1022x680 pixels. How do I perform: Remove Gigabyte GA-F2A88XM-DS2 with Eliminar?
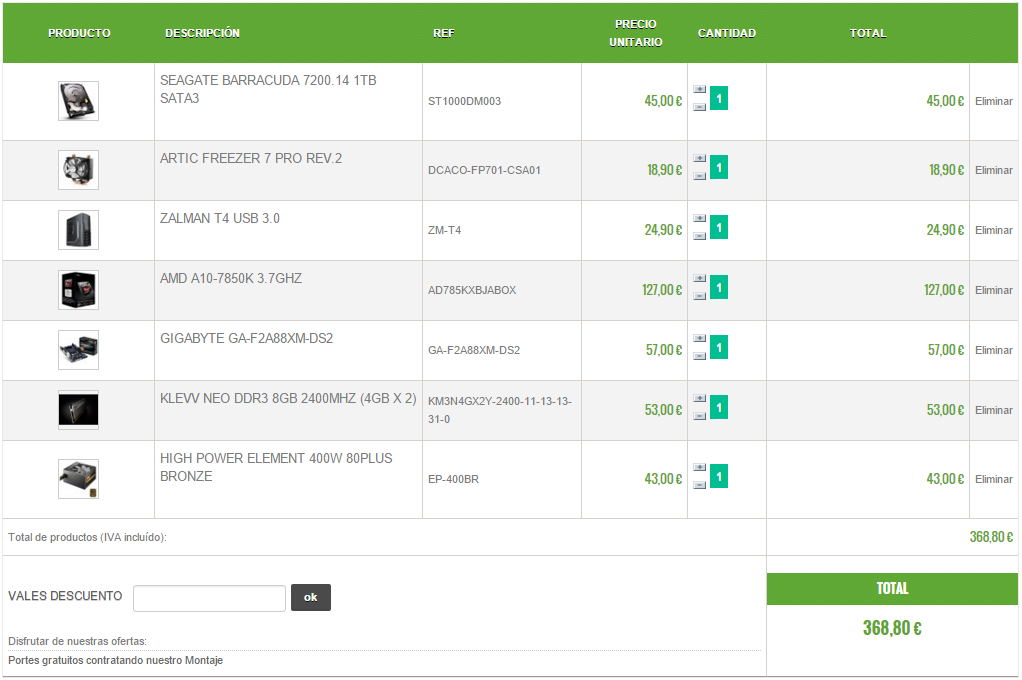993,350
